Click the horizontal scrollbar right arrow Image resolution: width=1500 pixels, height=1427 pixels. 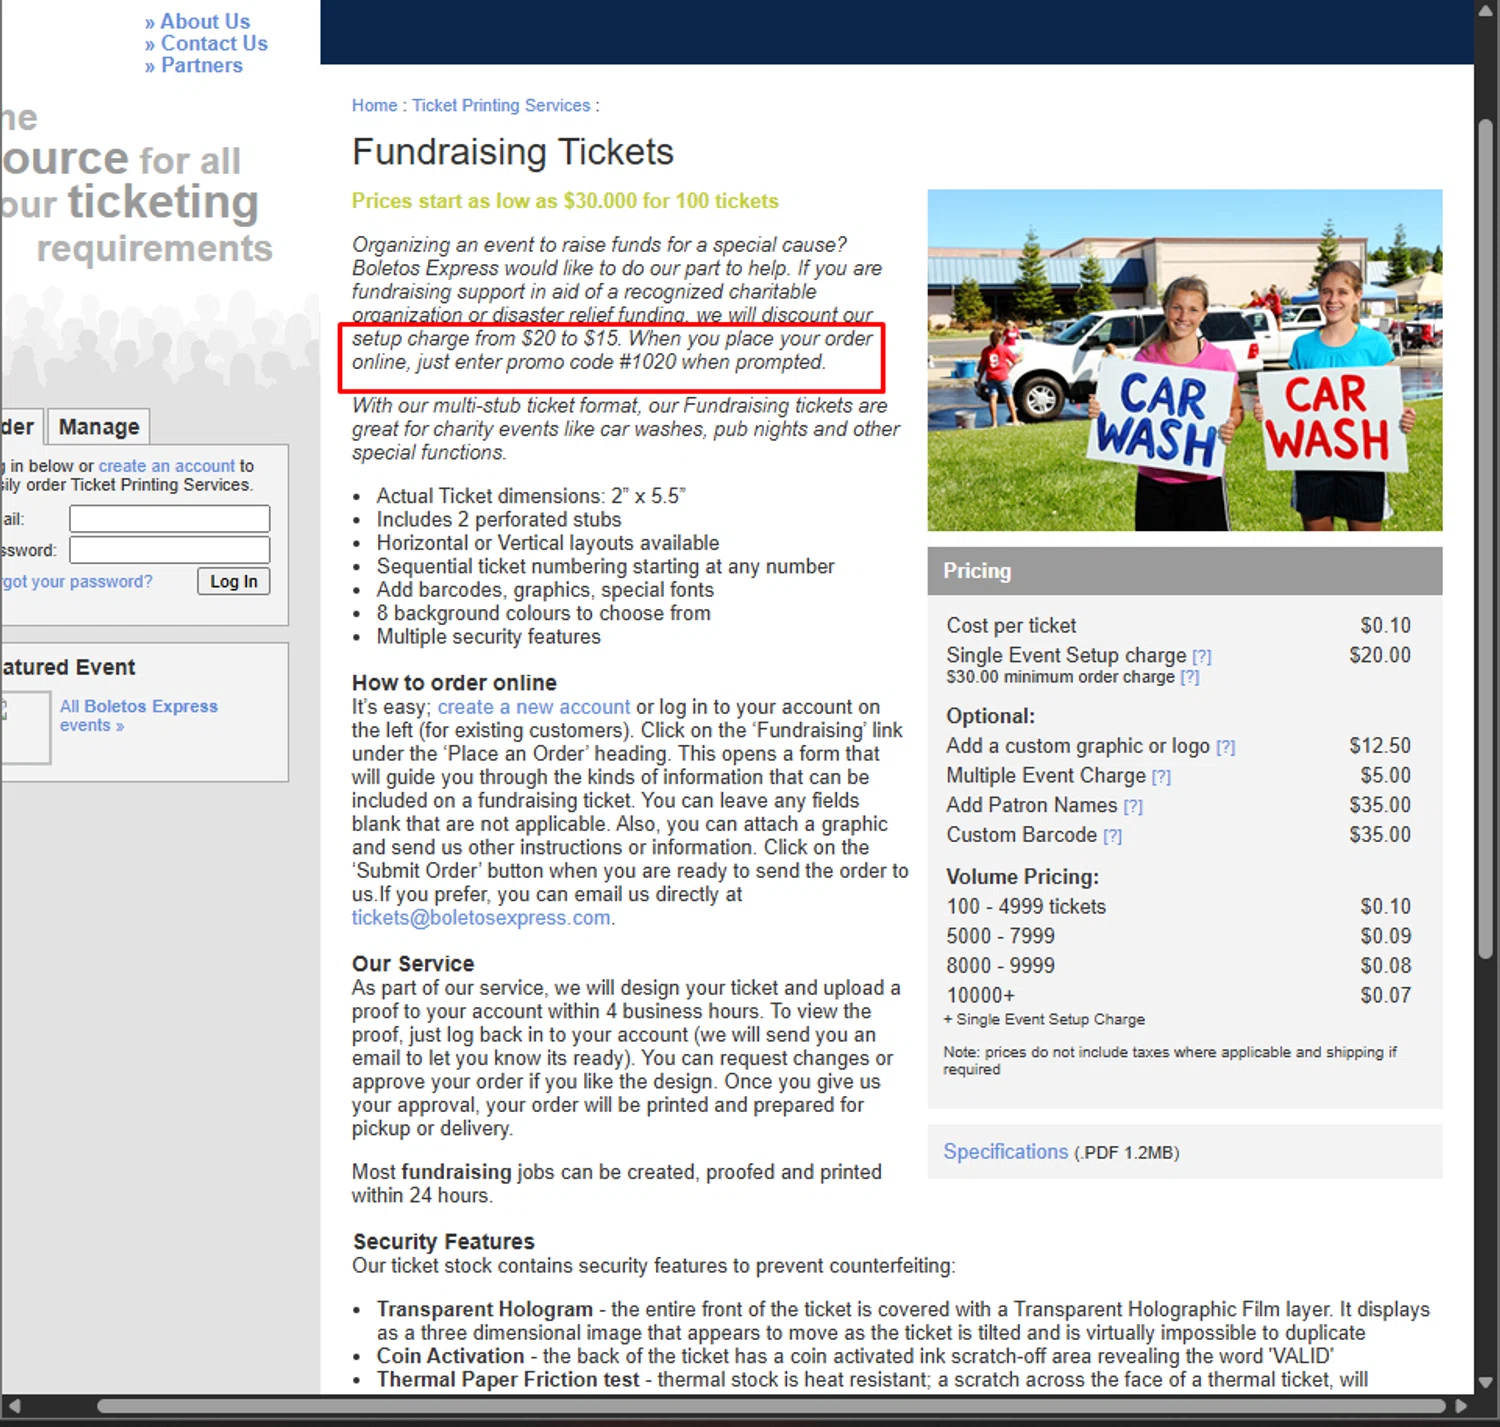1459,1405
